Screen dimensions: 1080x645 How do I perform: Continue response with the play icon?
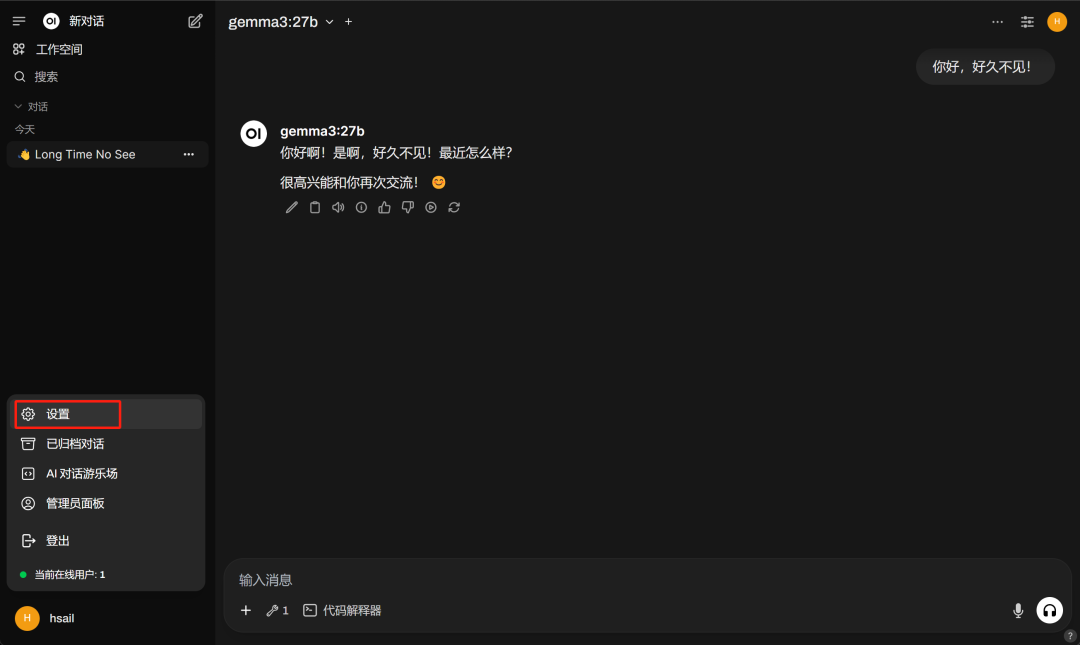(x=430, y=207)
